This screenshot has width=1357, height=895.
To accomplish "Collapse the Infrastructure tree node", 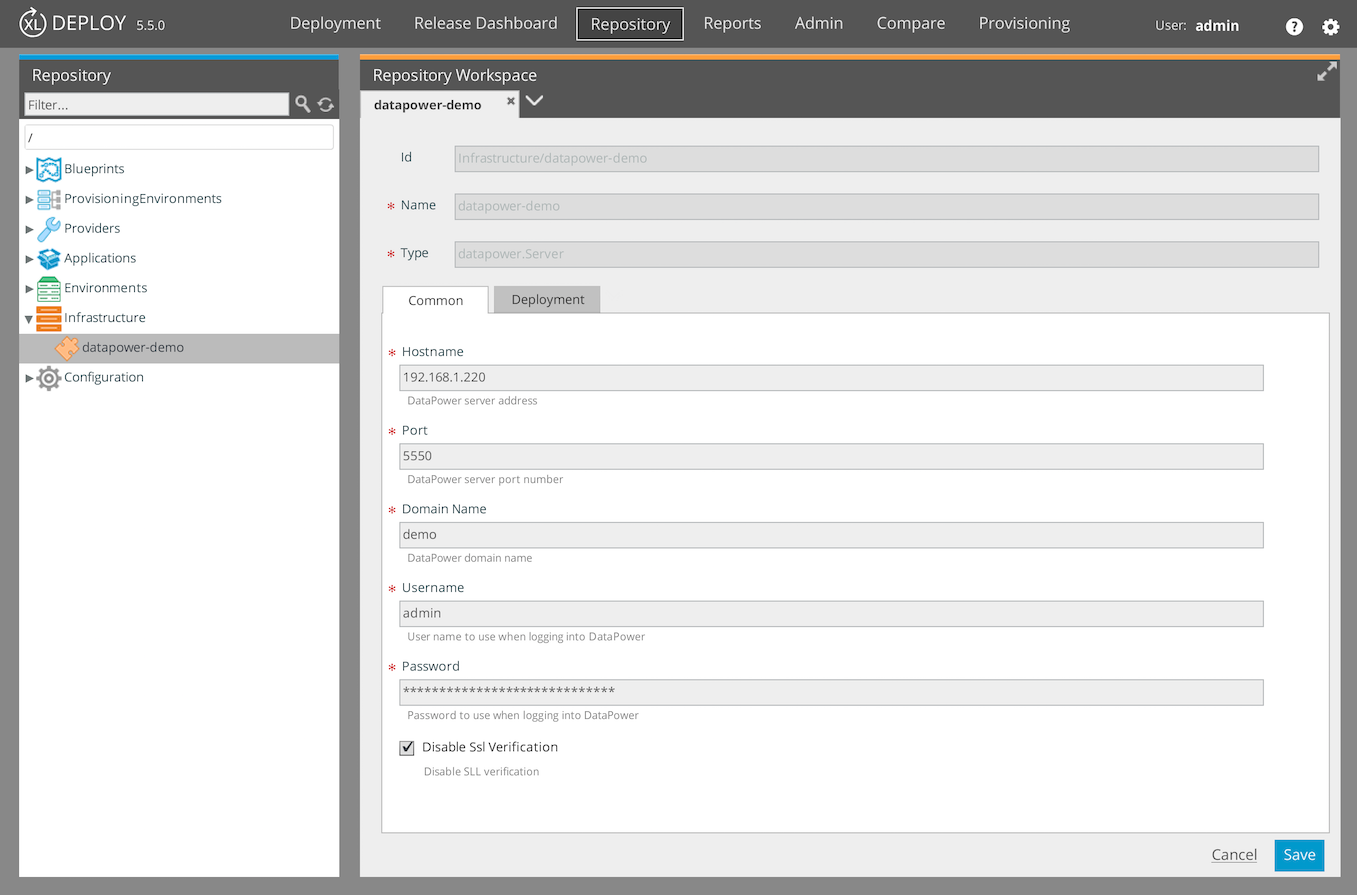I will pos(30,319).
